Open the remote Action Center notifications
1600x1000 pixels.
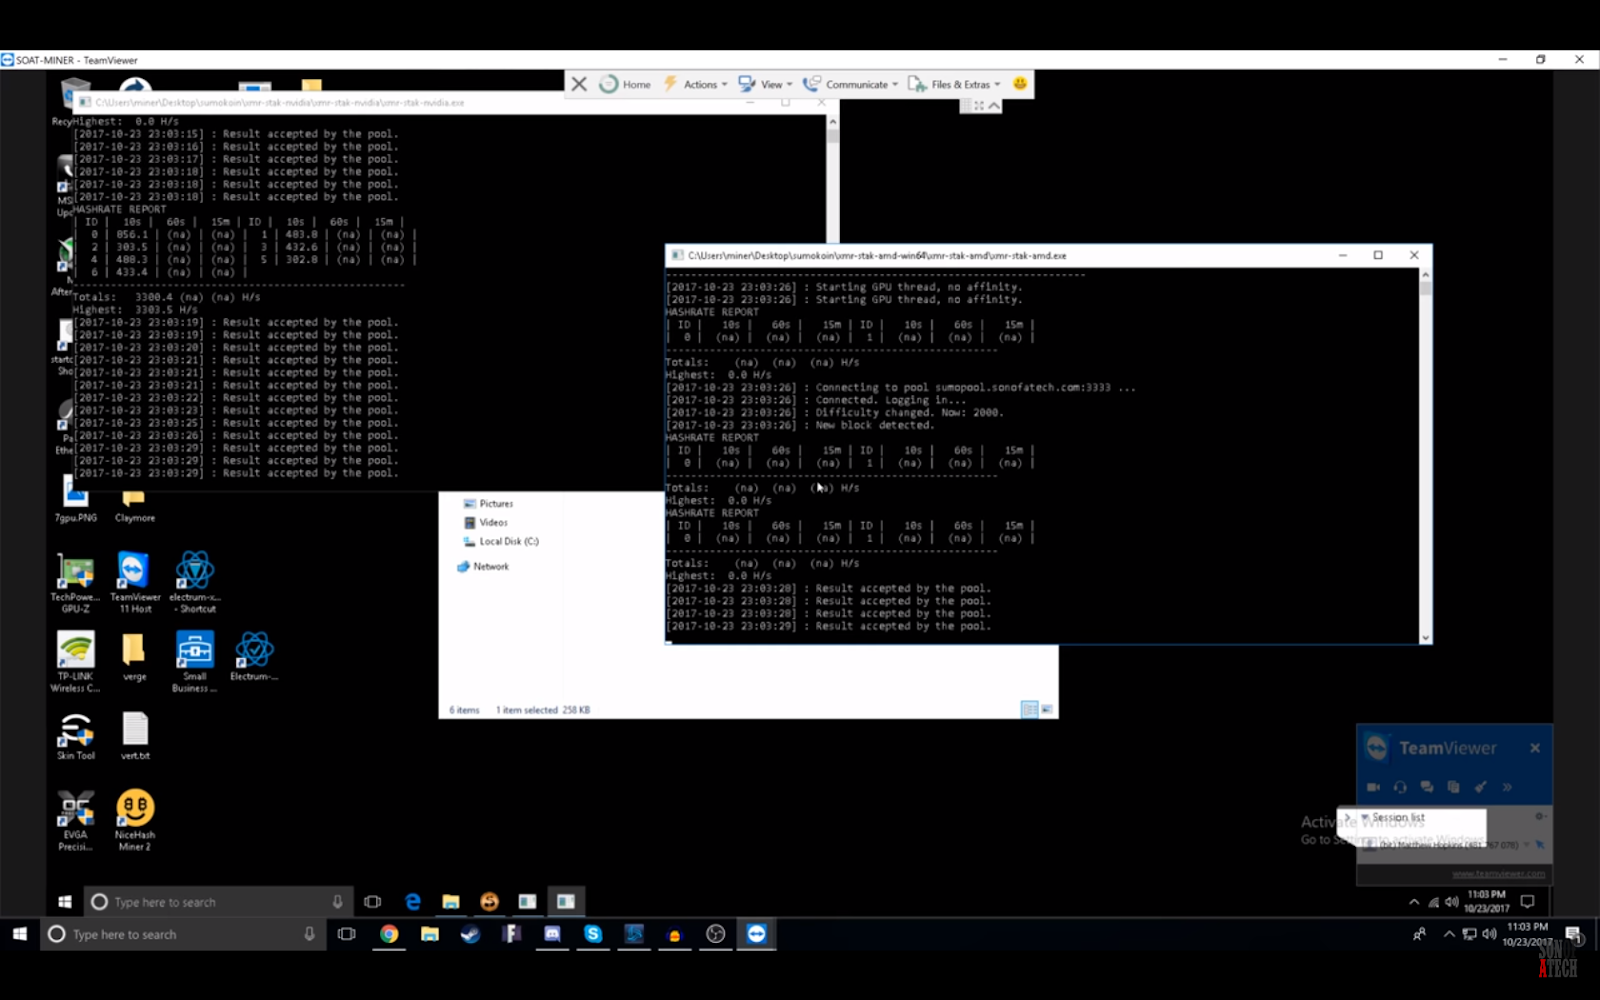click(x=1527, y=902)
